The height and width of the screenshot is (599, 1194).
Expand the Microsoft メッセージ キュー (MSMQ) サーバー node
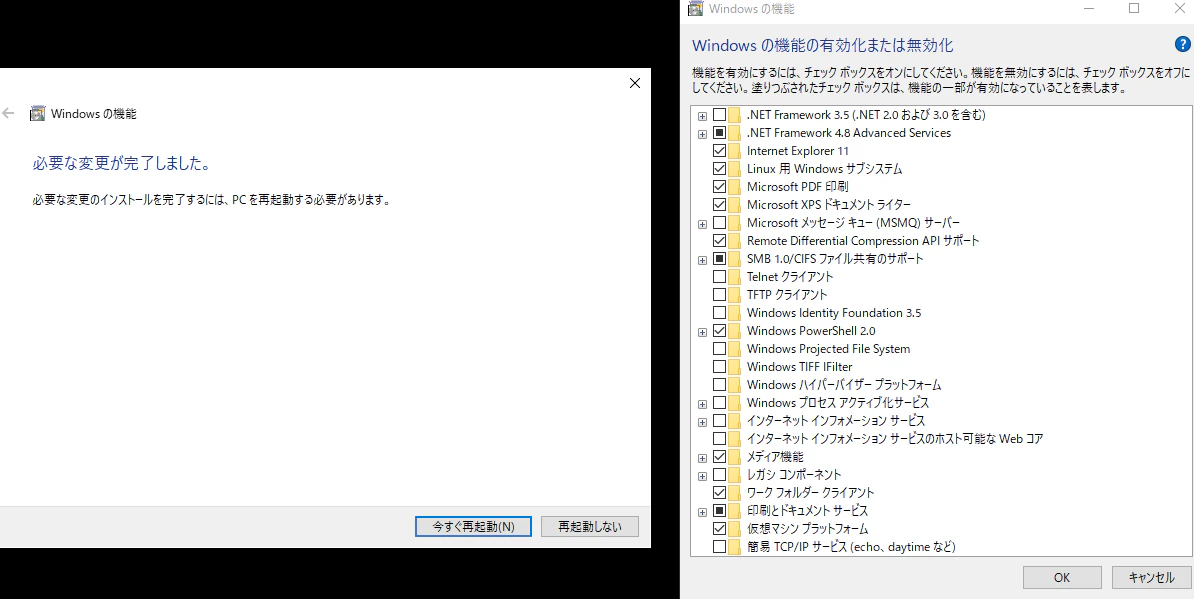pyautogui.click(x=702, y=224)
